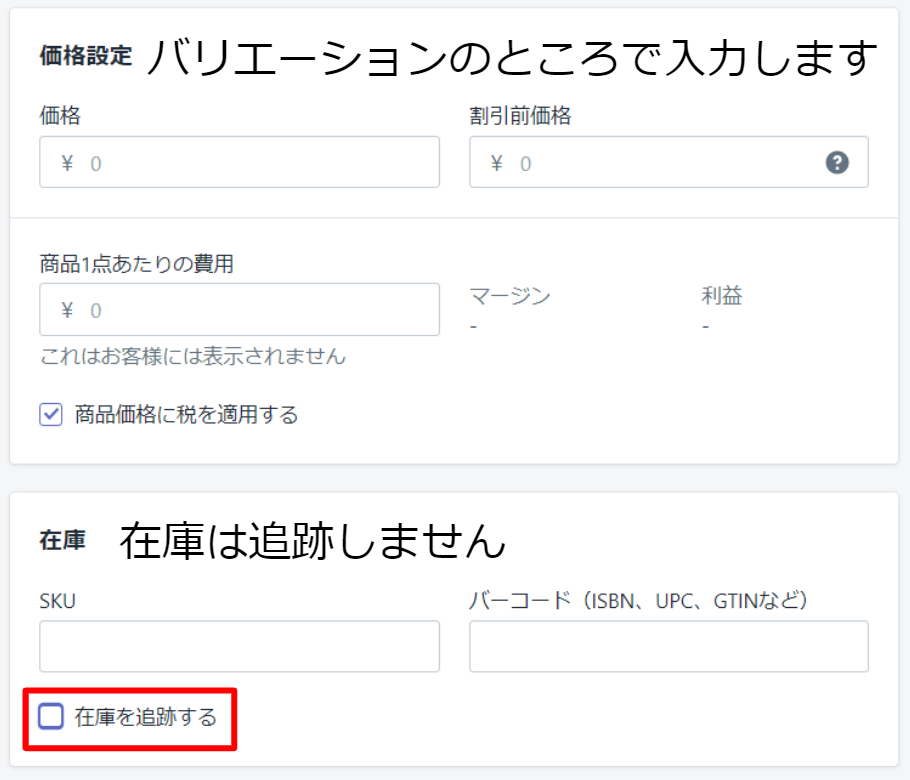Click the help icon in 割引前価格 field

pos(837,163)
